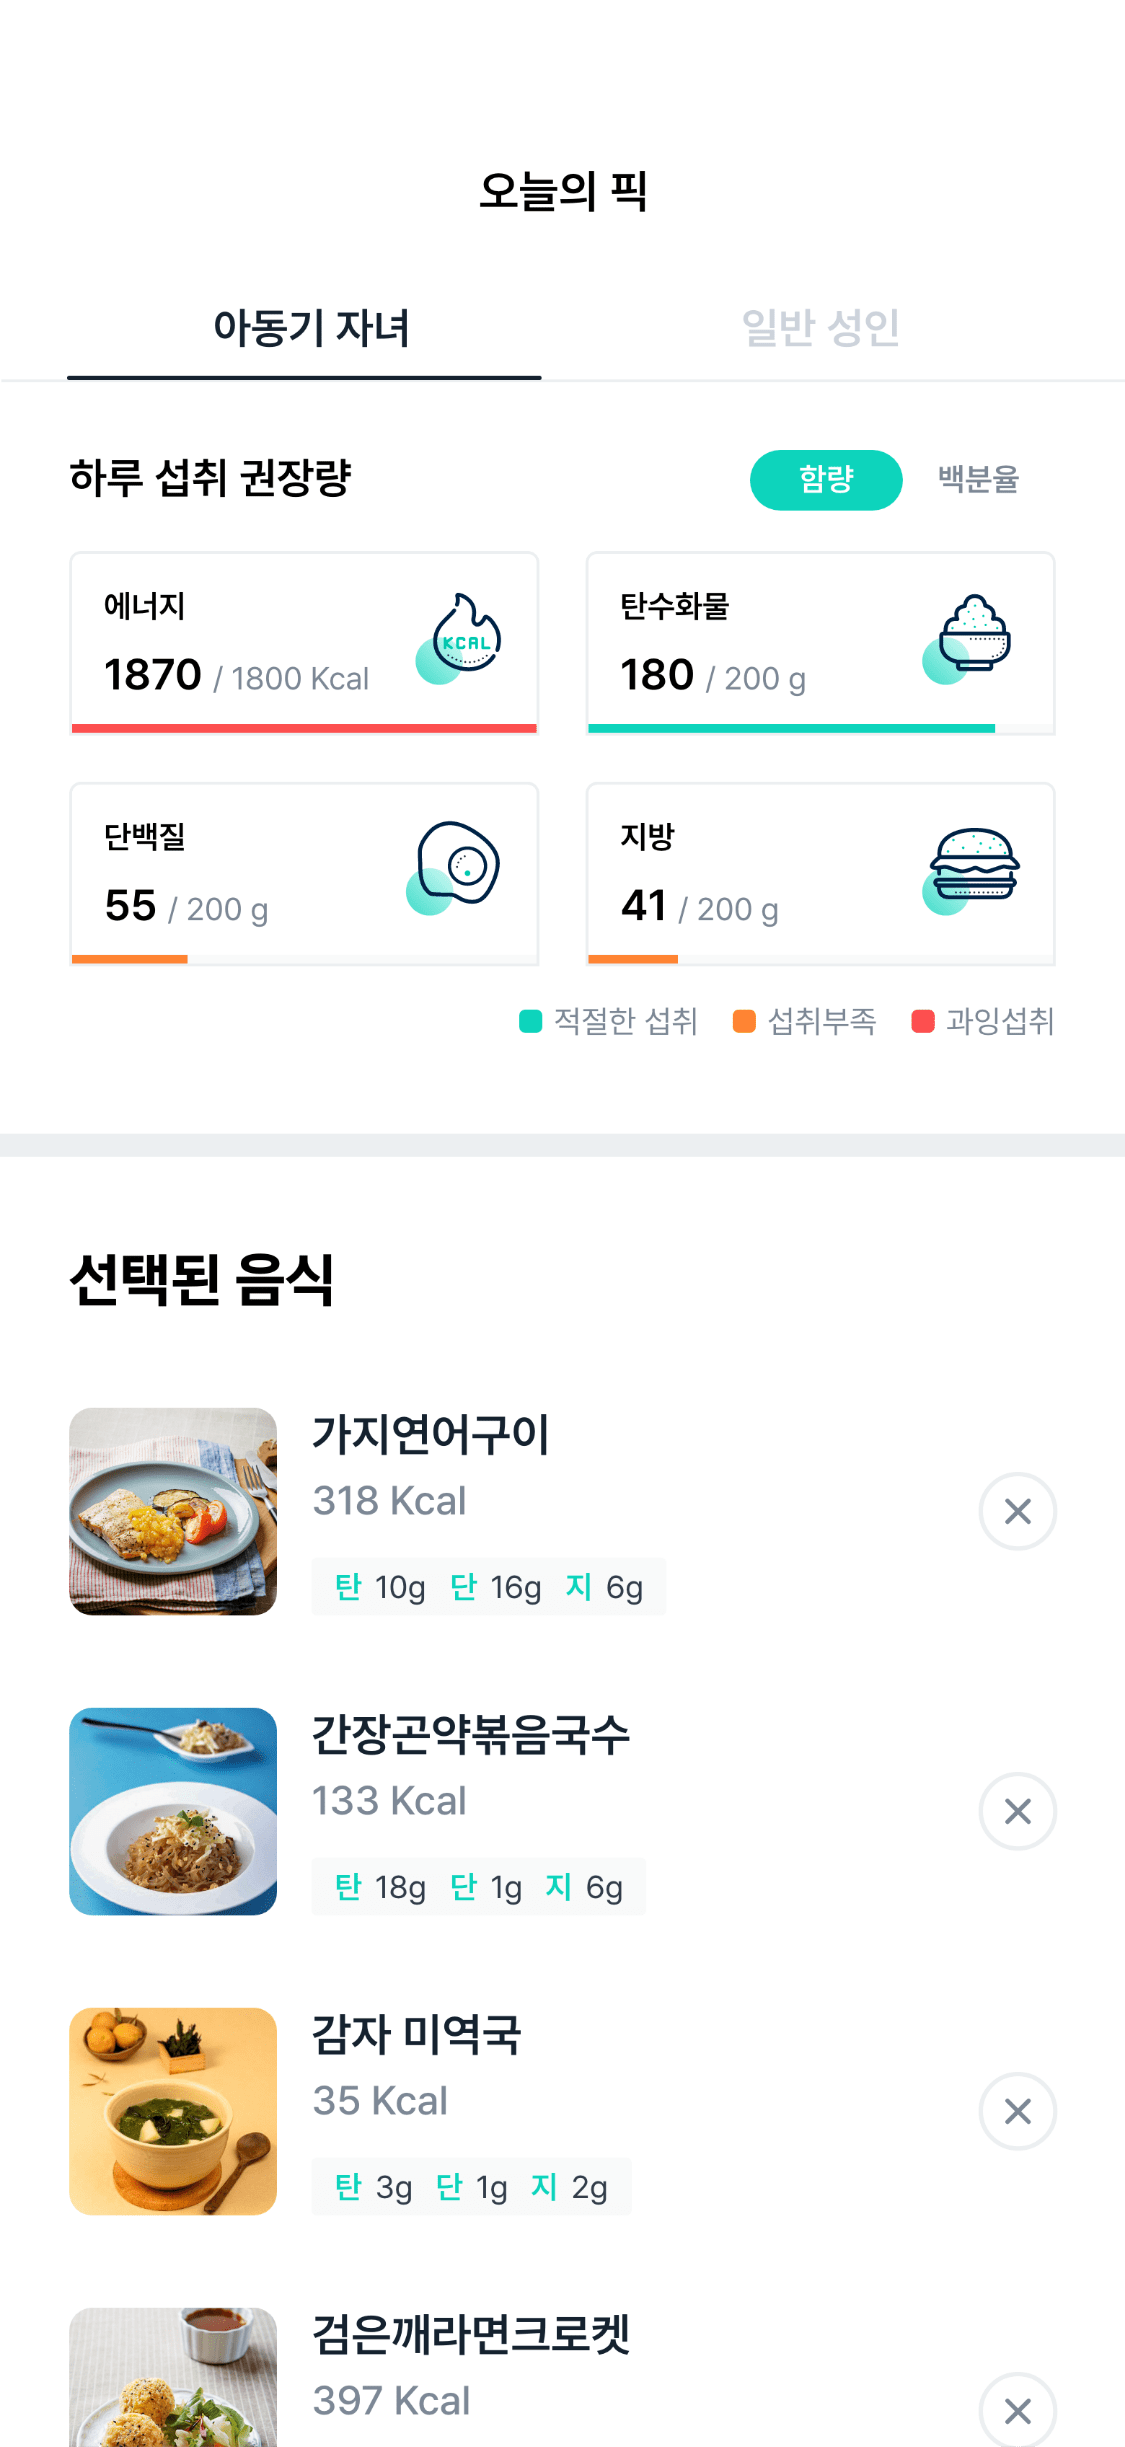Screen dimensions: 1125x2447
Task: Click the red energy progress bar
Action: pos(304,728)
